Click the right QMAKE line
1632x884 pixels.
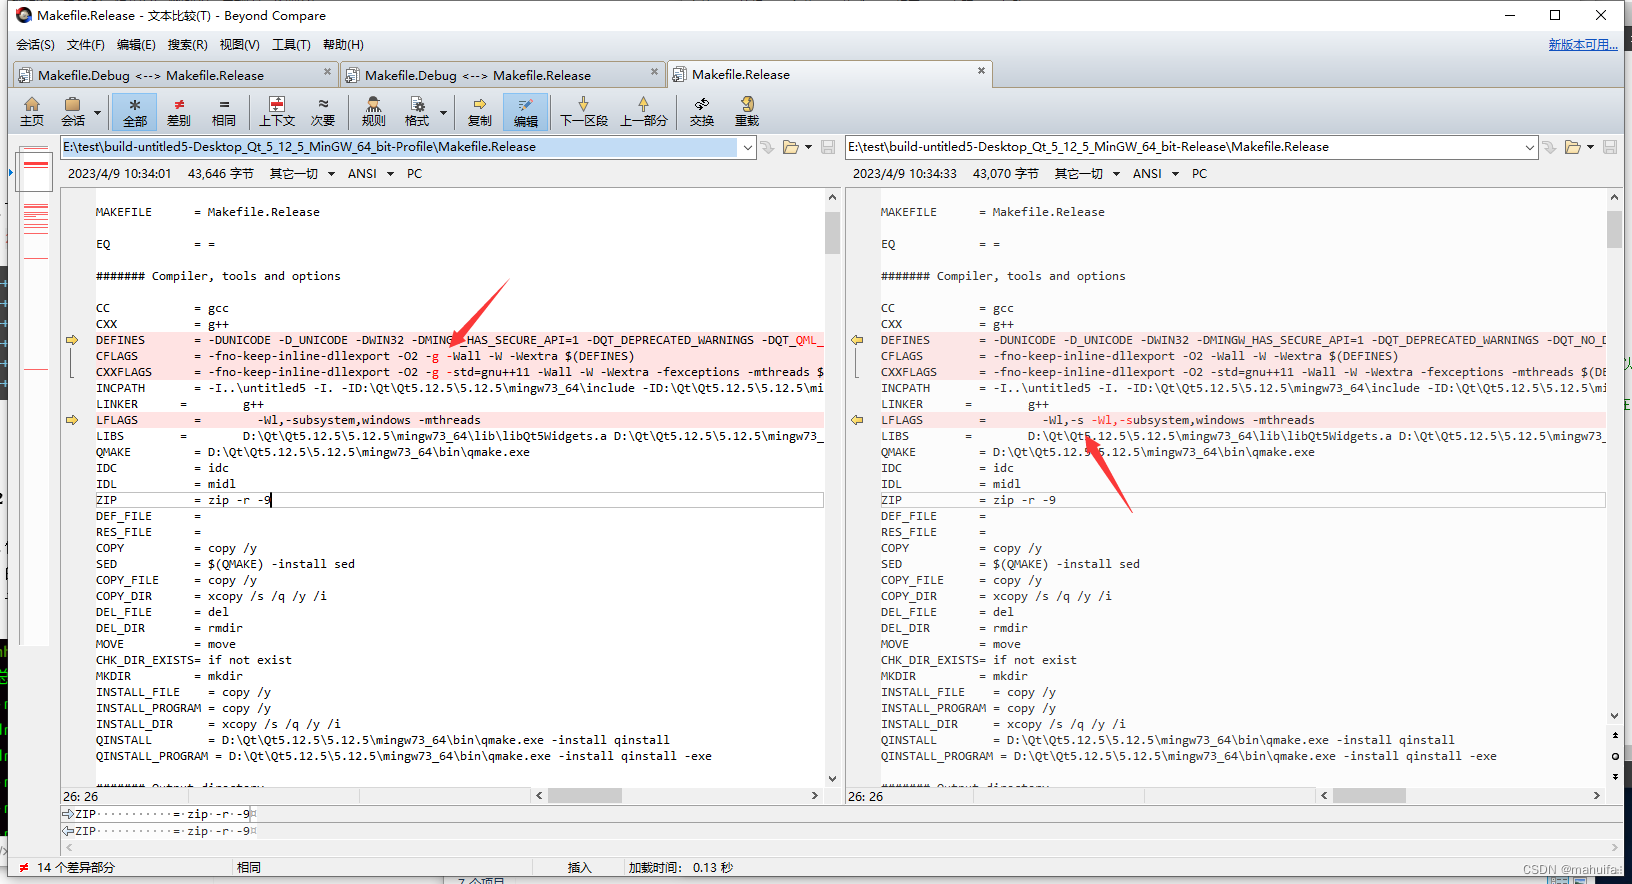point(1097,452)
